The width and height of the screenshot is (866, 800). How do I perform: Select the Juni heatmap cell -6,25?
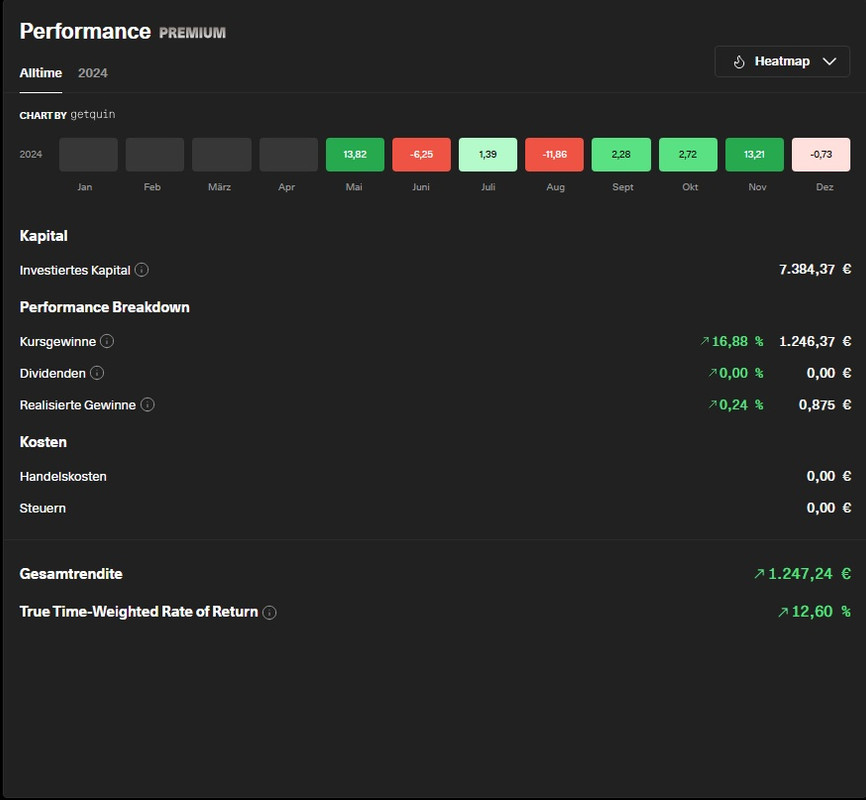(421, 154)
